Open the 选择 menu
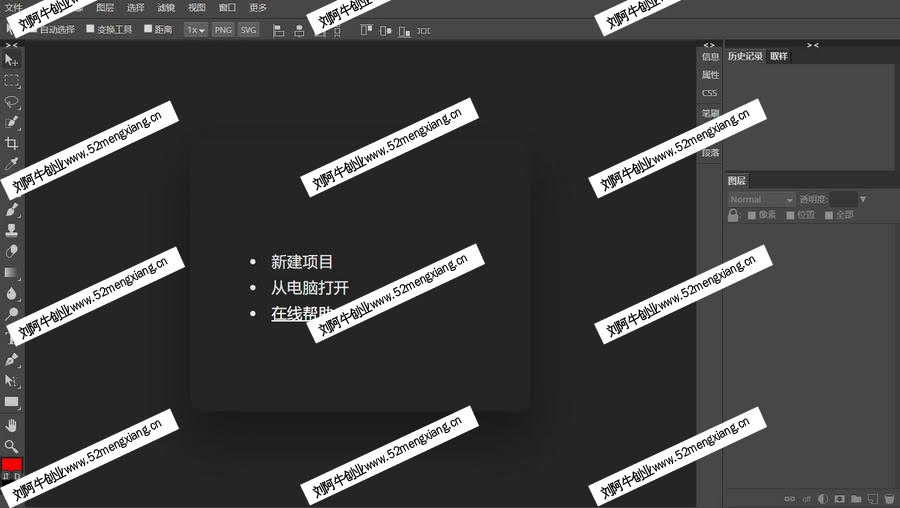 pos(135,7)
